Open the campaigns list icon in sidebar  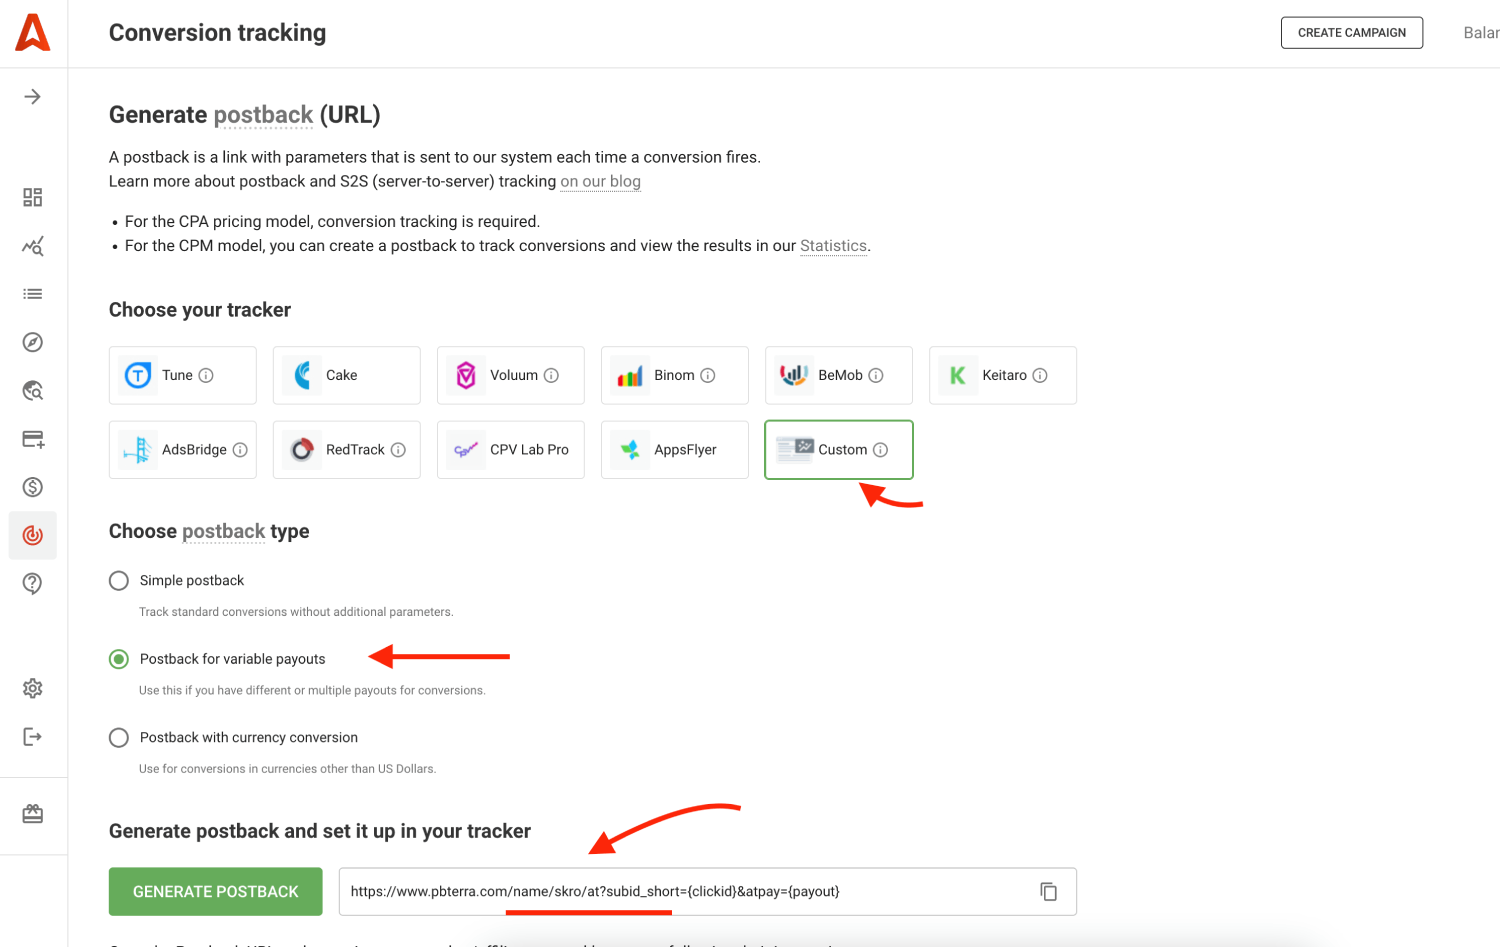[33, 294]
